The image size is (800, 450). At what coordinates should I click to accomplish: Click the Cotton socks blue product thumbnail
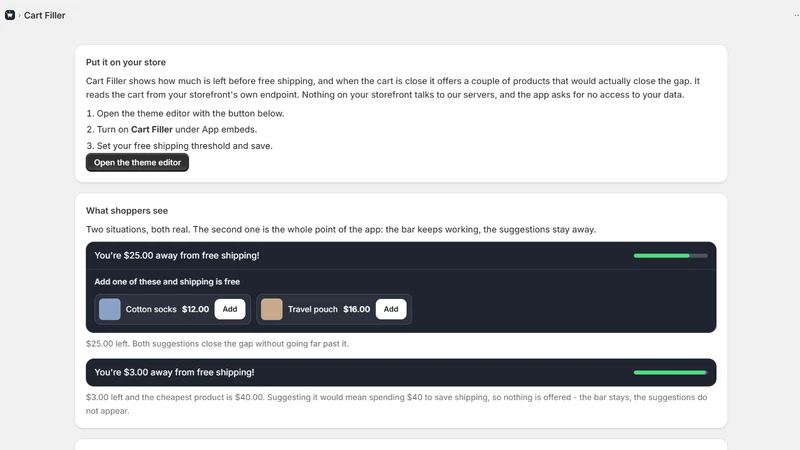tap(110, 309)
